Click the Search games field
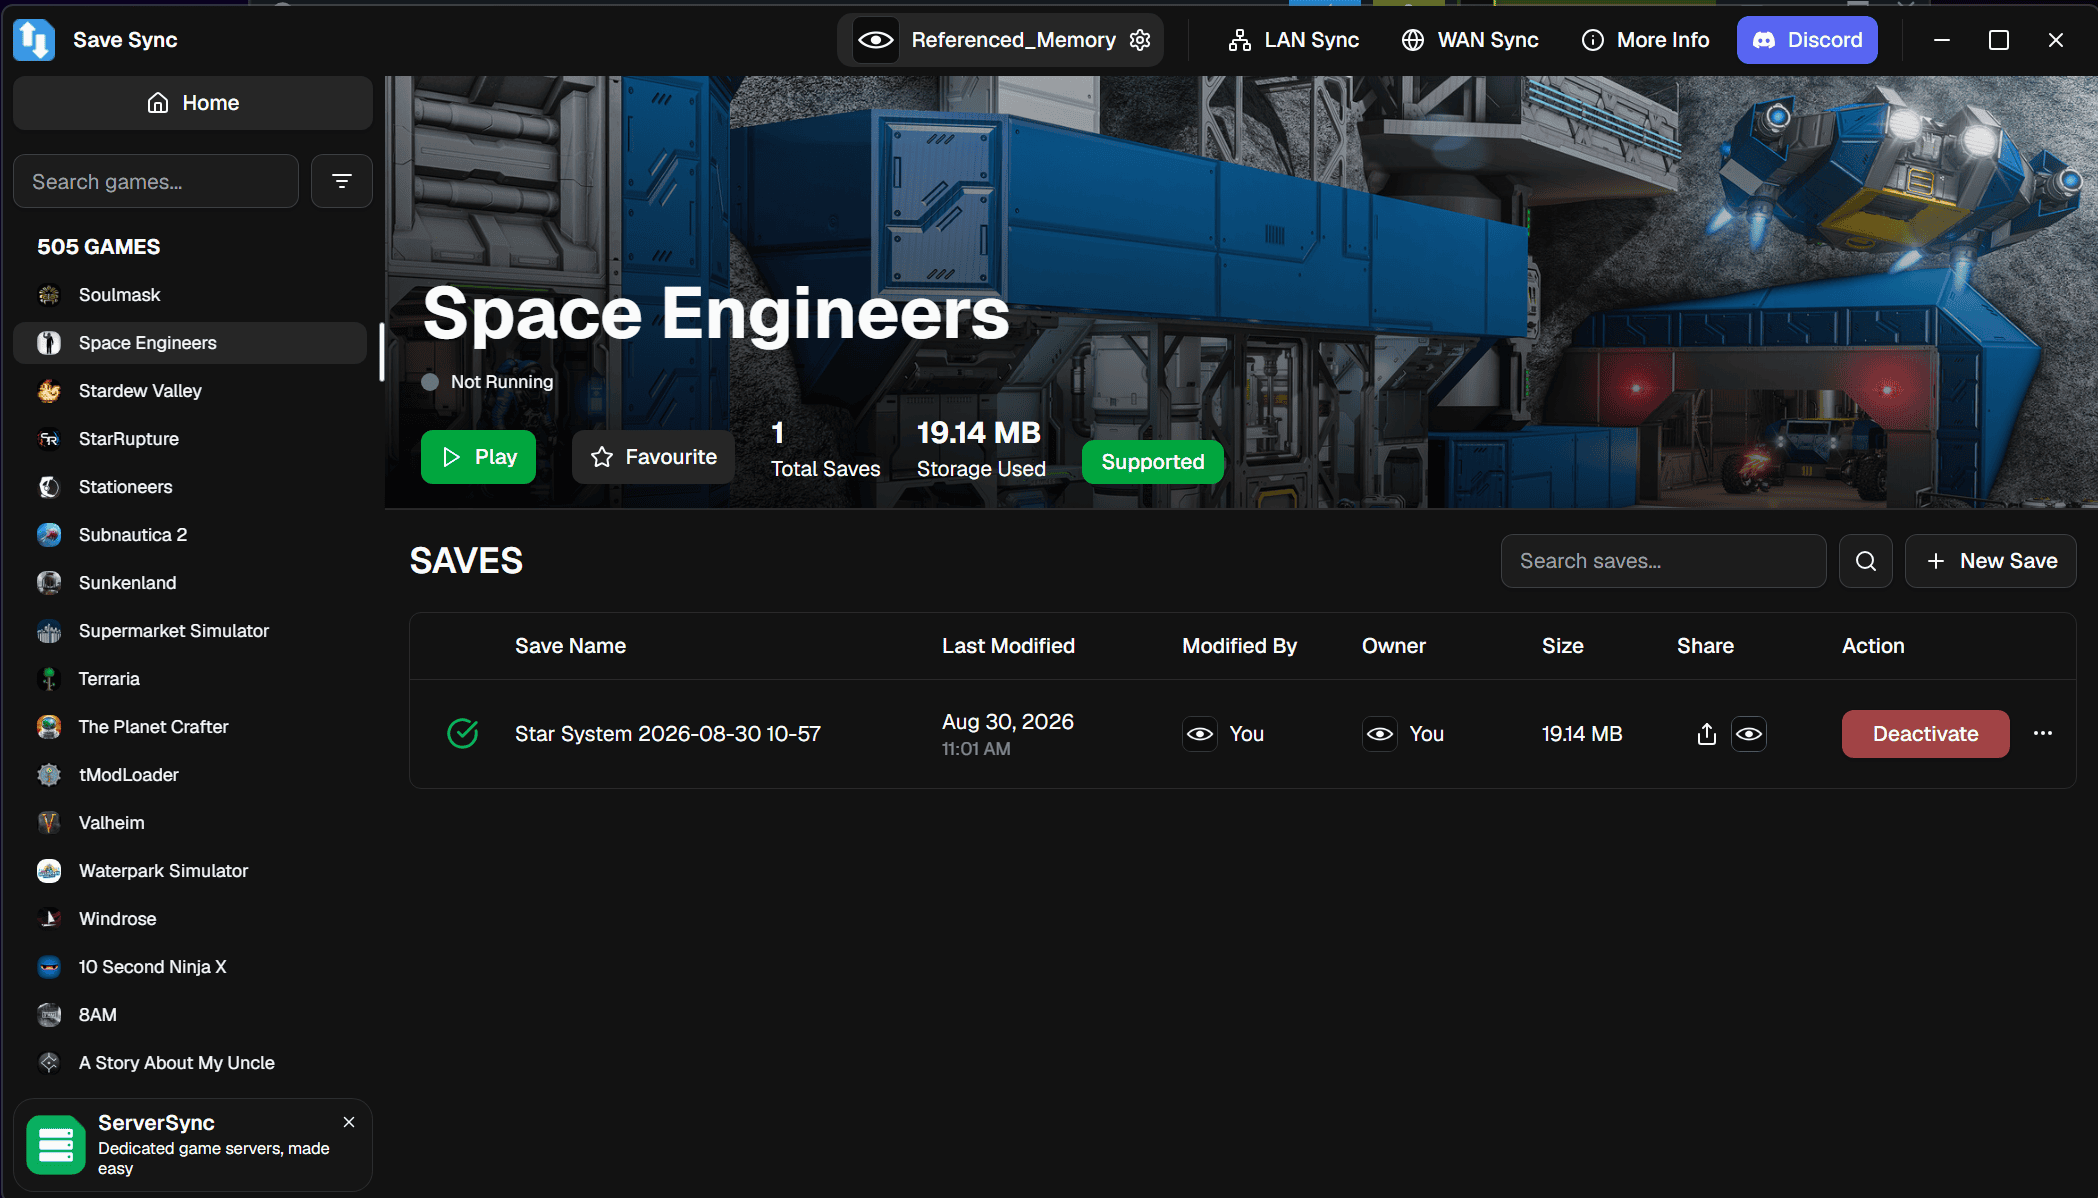 (156, 181)
